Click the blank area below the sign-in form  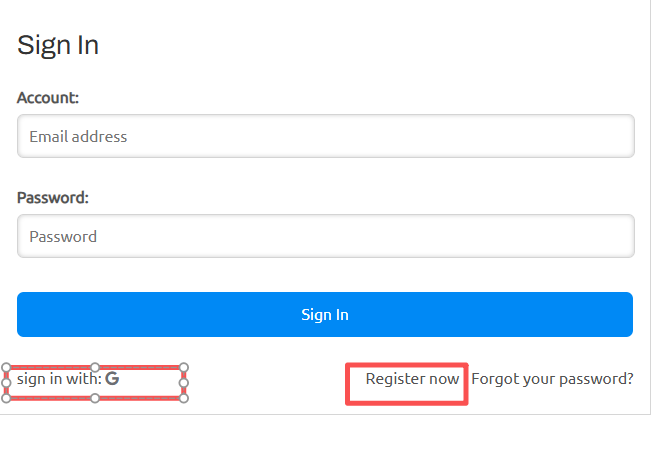pyautogui.click(x=325, y=435)
